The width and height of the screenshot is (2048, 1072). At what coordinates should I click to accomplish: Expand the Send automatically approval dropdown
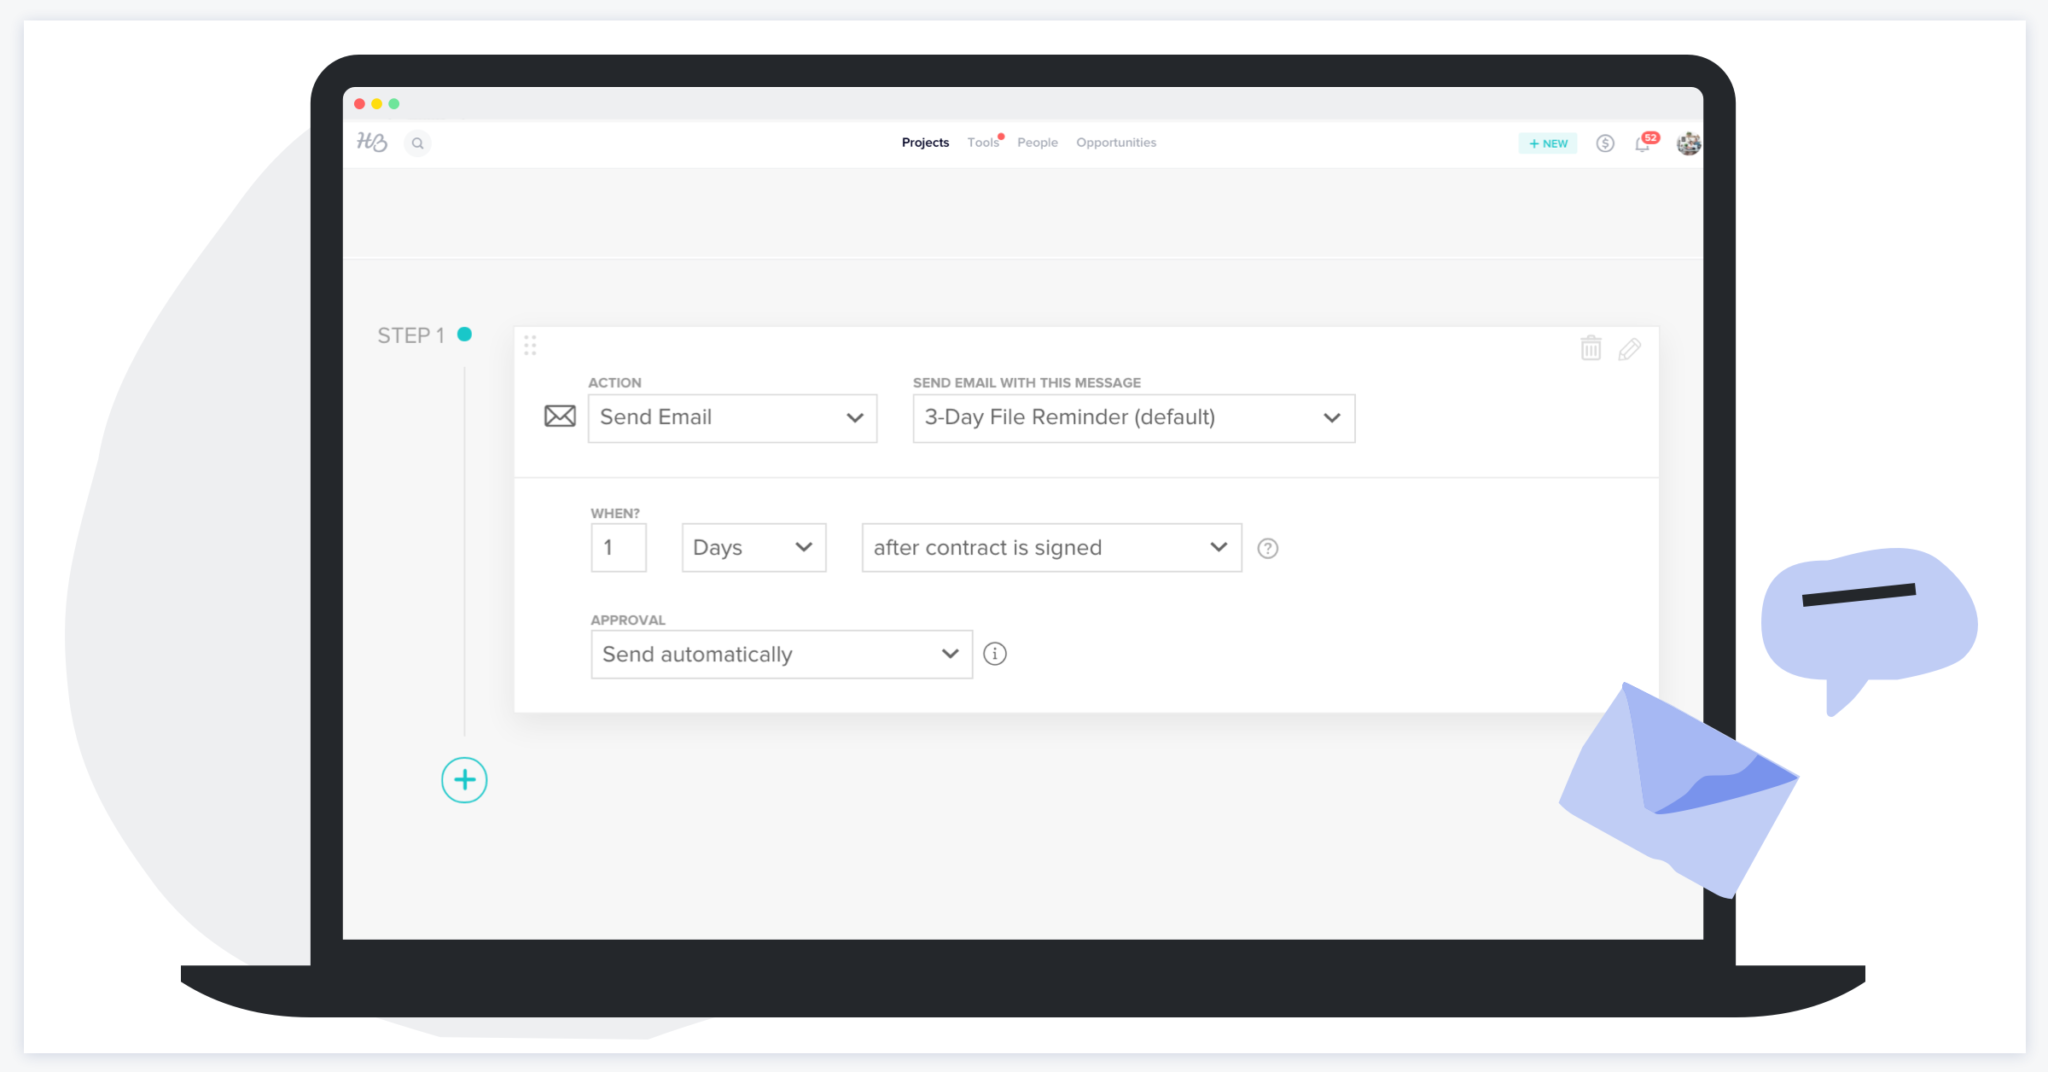pyautogui.click(x=781, y=654)
